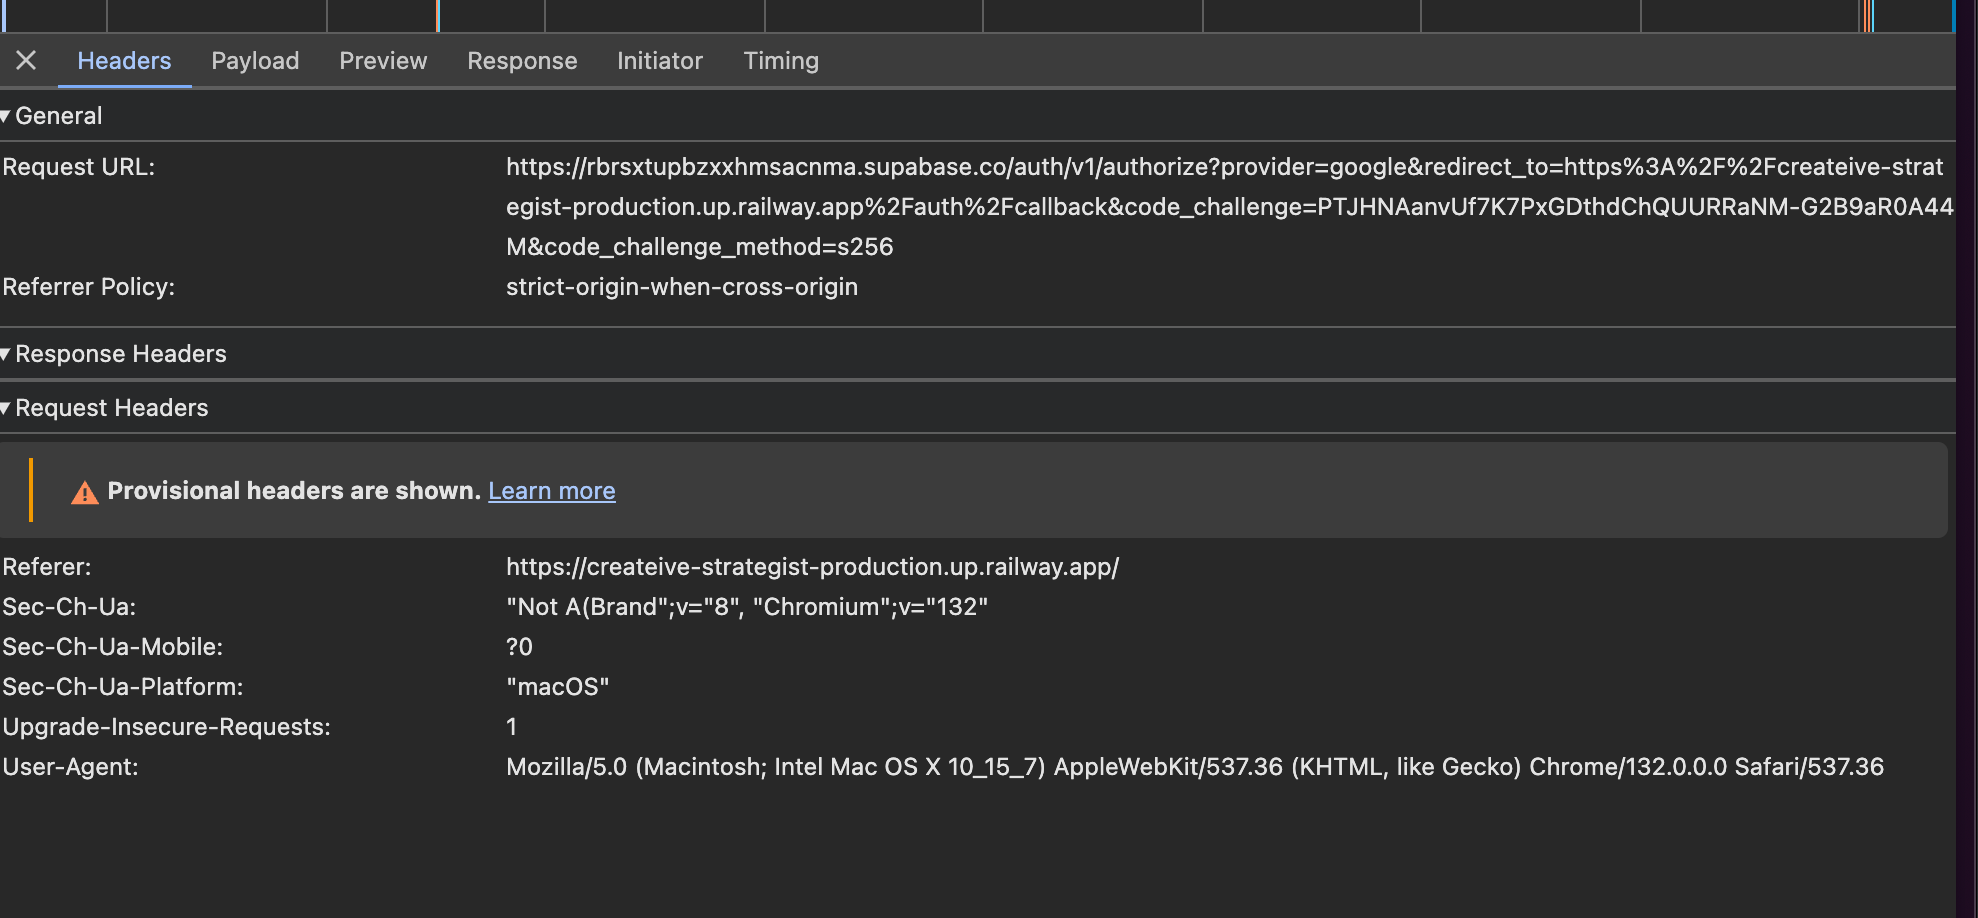Return to the Headers tab
The image size is (1978, 918).
coord(124,61)
